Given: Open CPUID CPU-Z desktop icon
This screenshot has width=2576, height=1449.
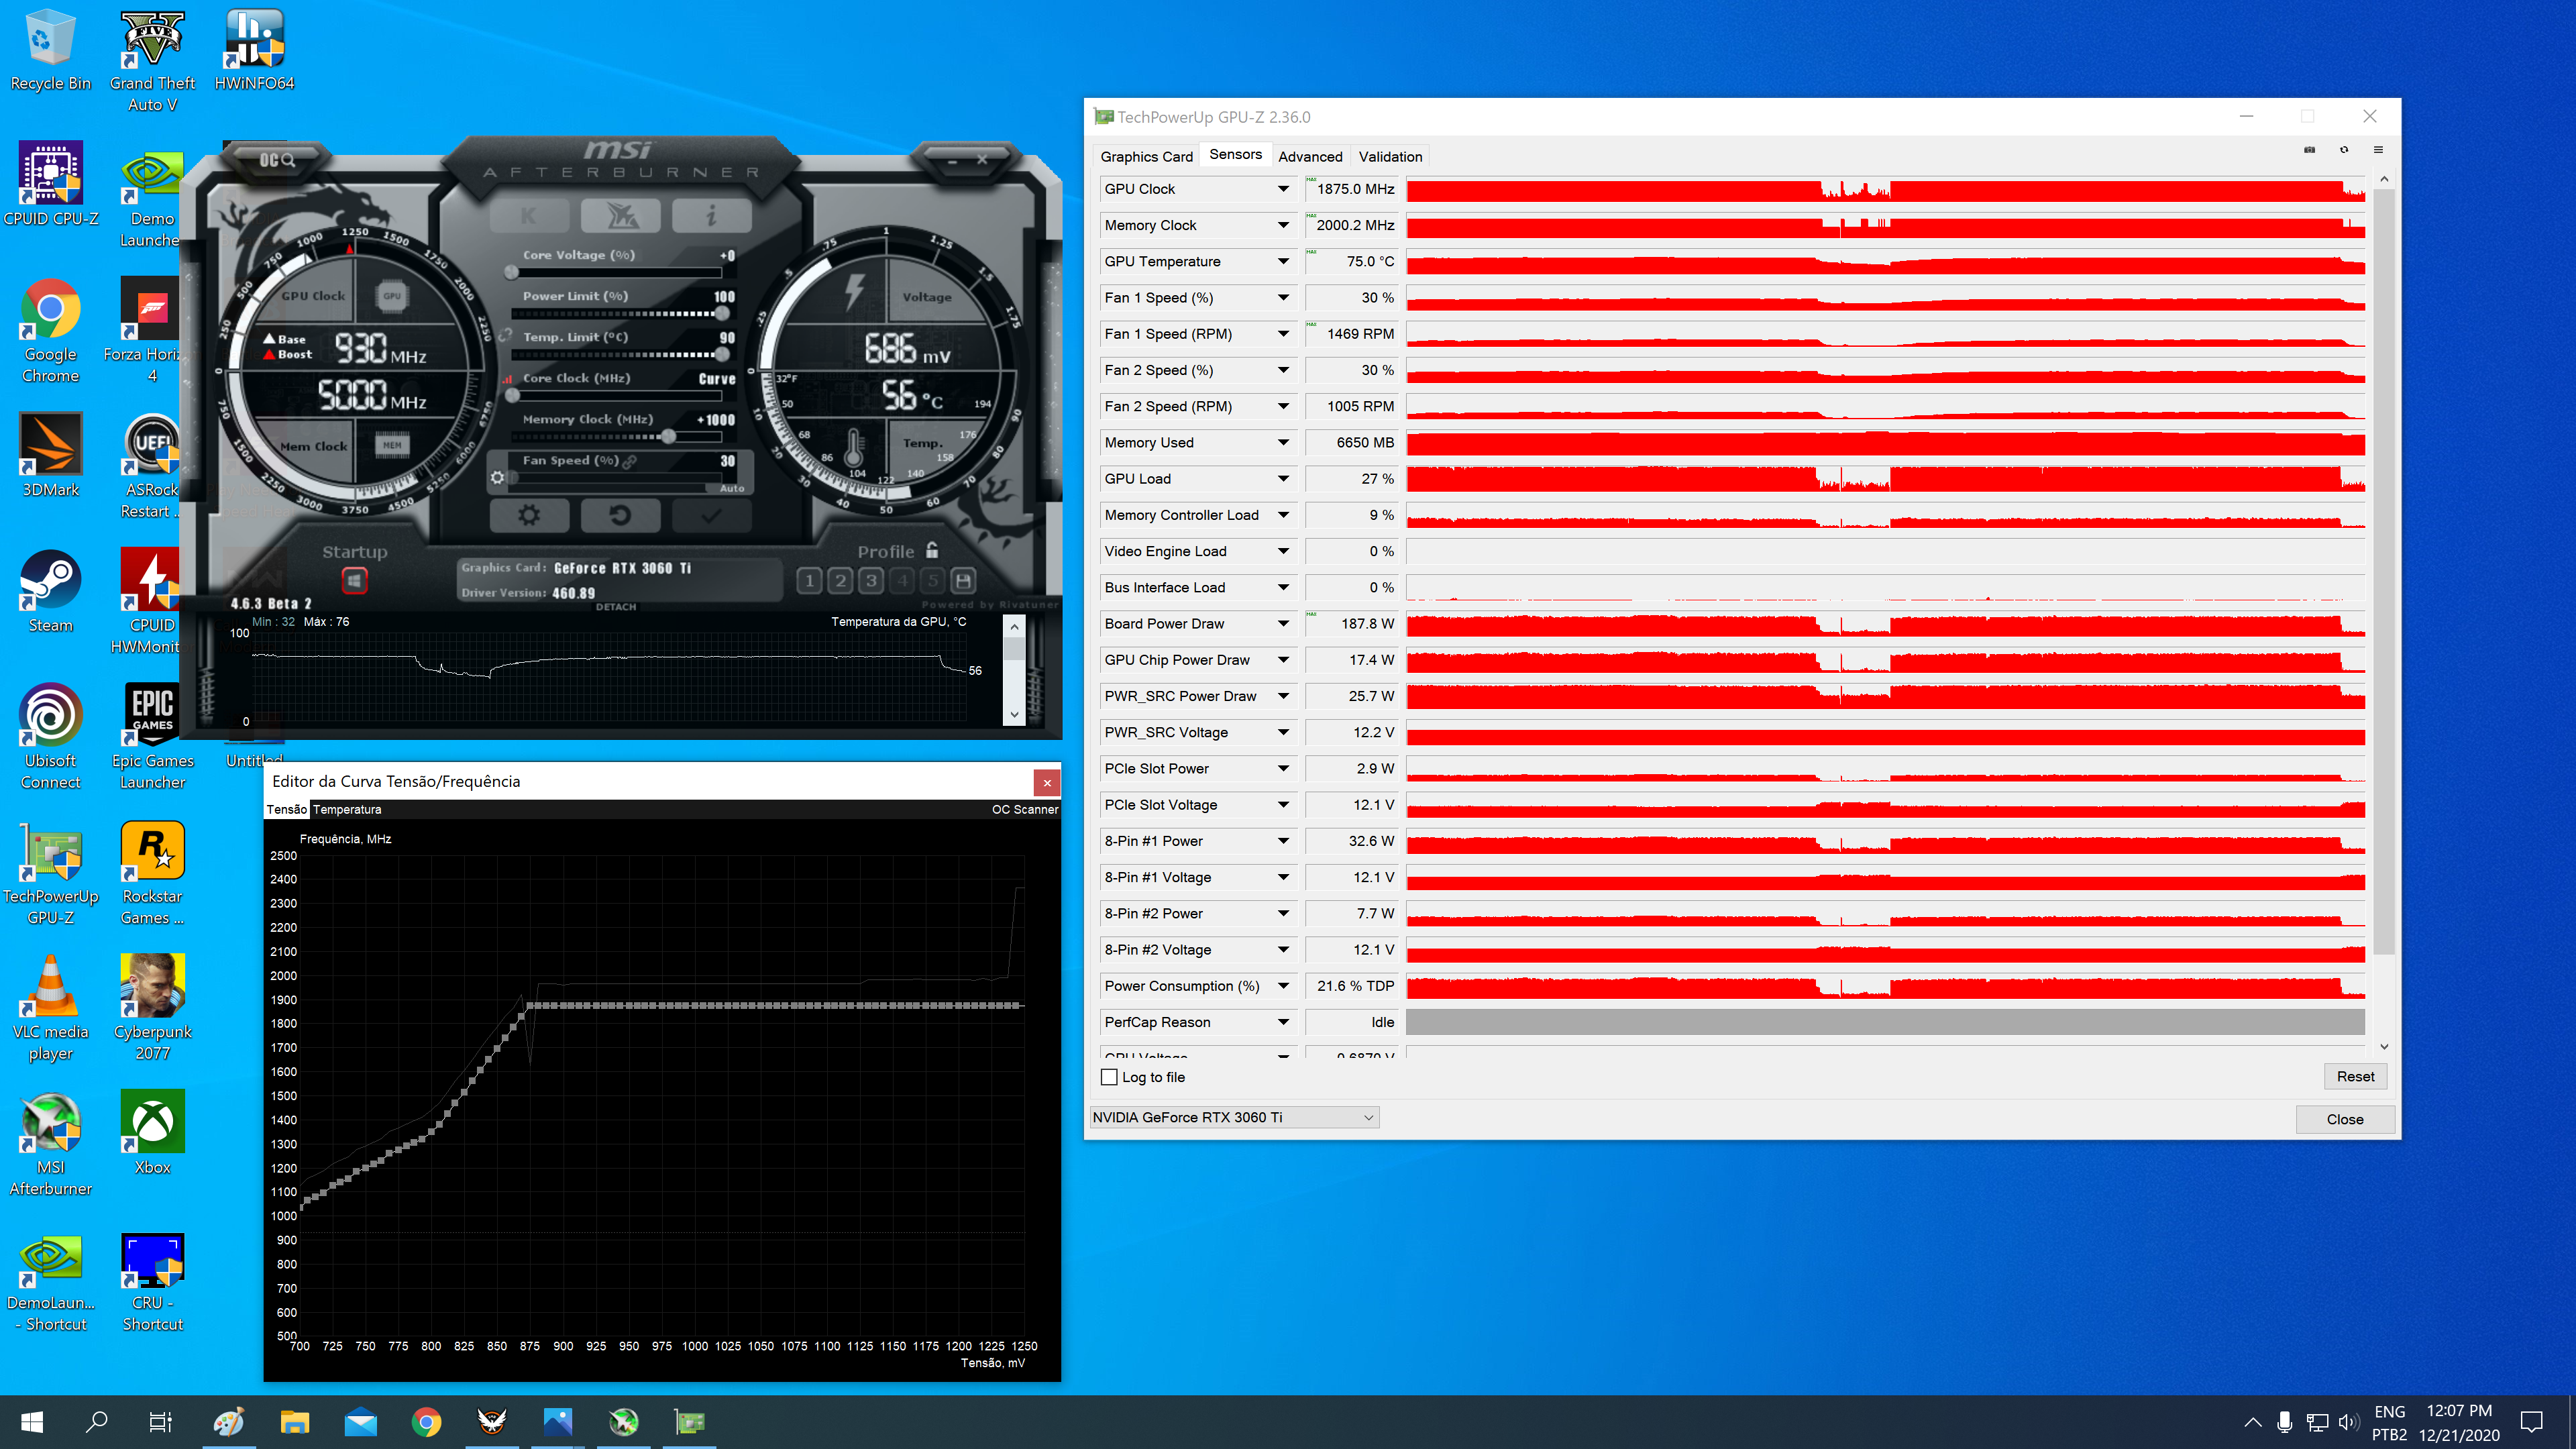Looking at the screenshot, I should tap(51, 184).
